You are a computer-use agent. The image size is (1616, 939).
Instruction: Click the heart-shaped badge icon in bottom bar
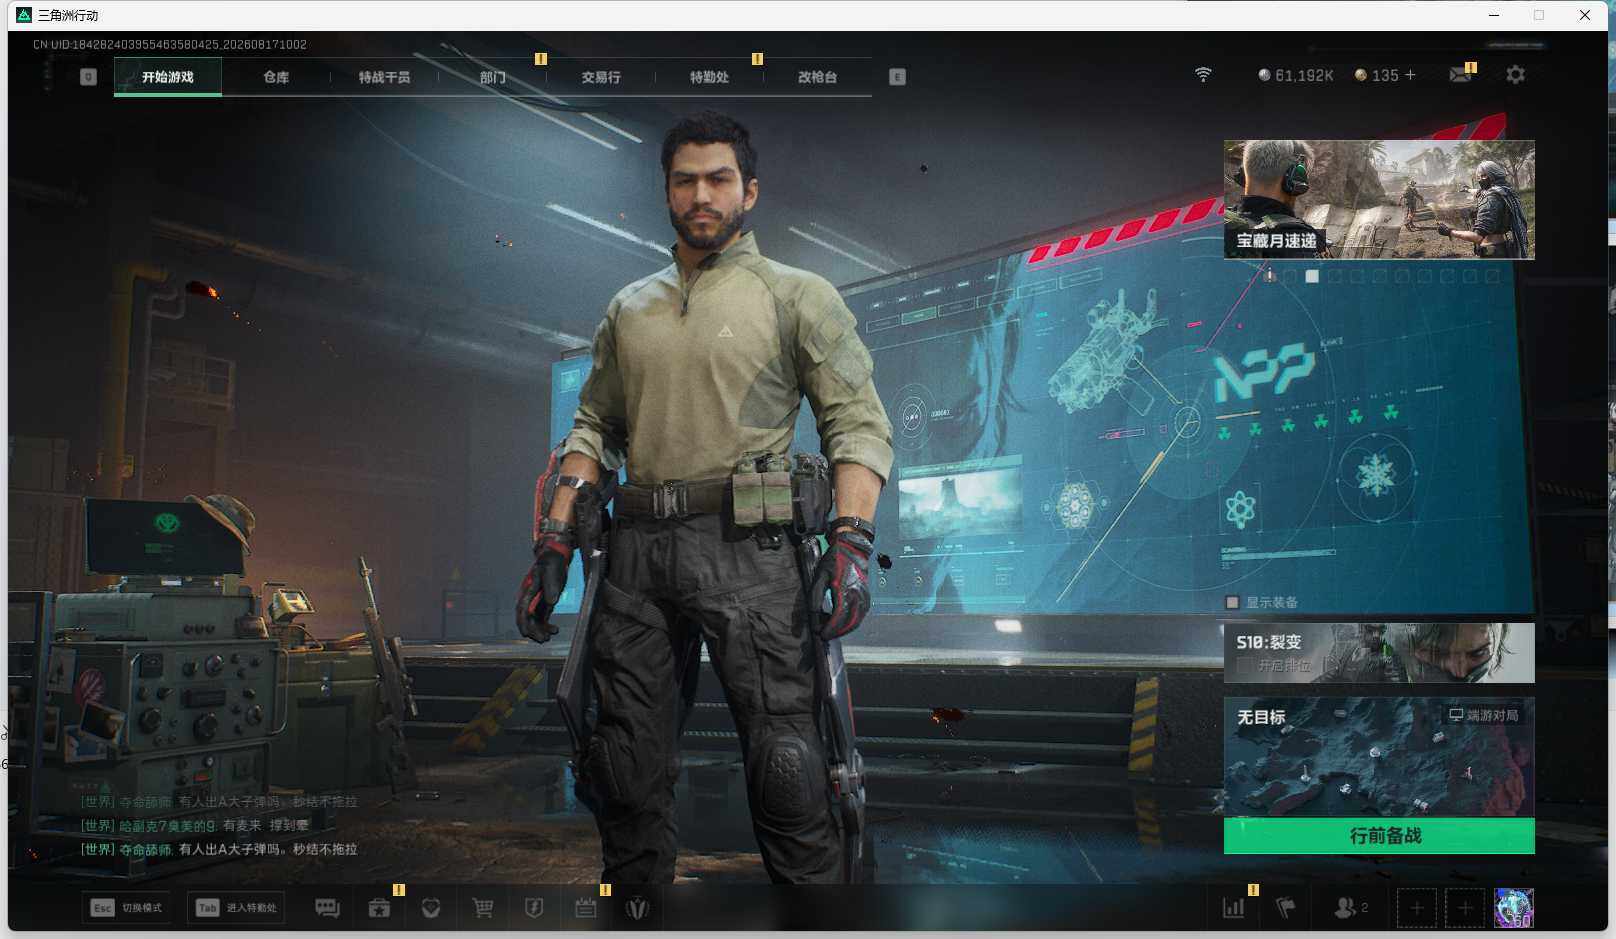431,908
